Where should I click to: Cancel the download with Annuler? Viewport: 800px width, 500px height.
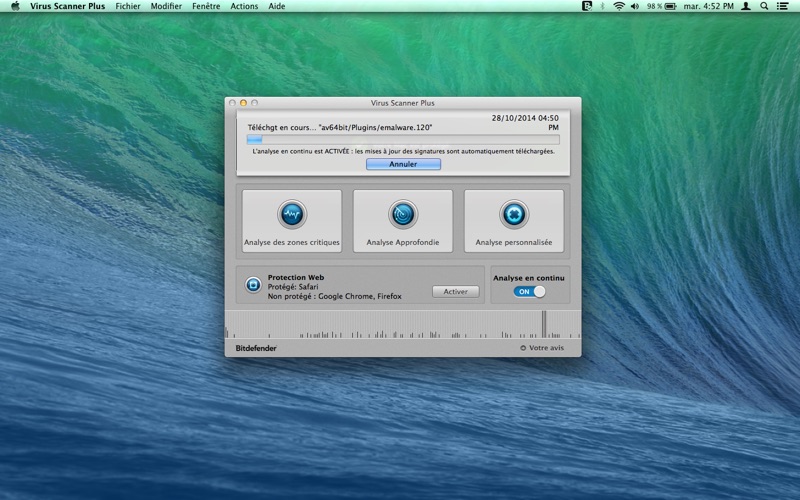tap(403, 164)
